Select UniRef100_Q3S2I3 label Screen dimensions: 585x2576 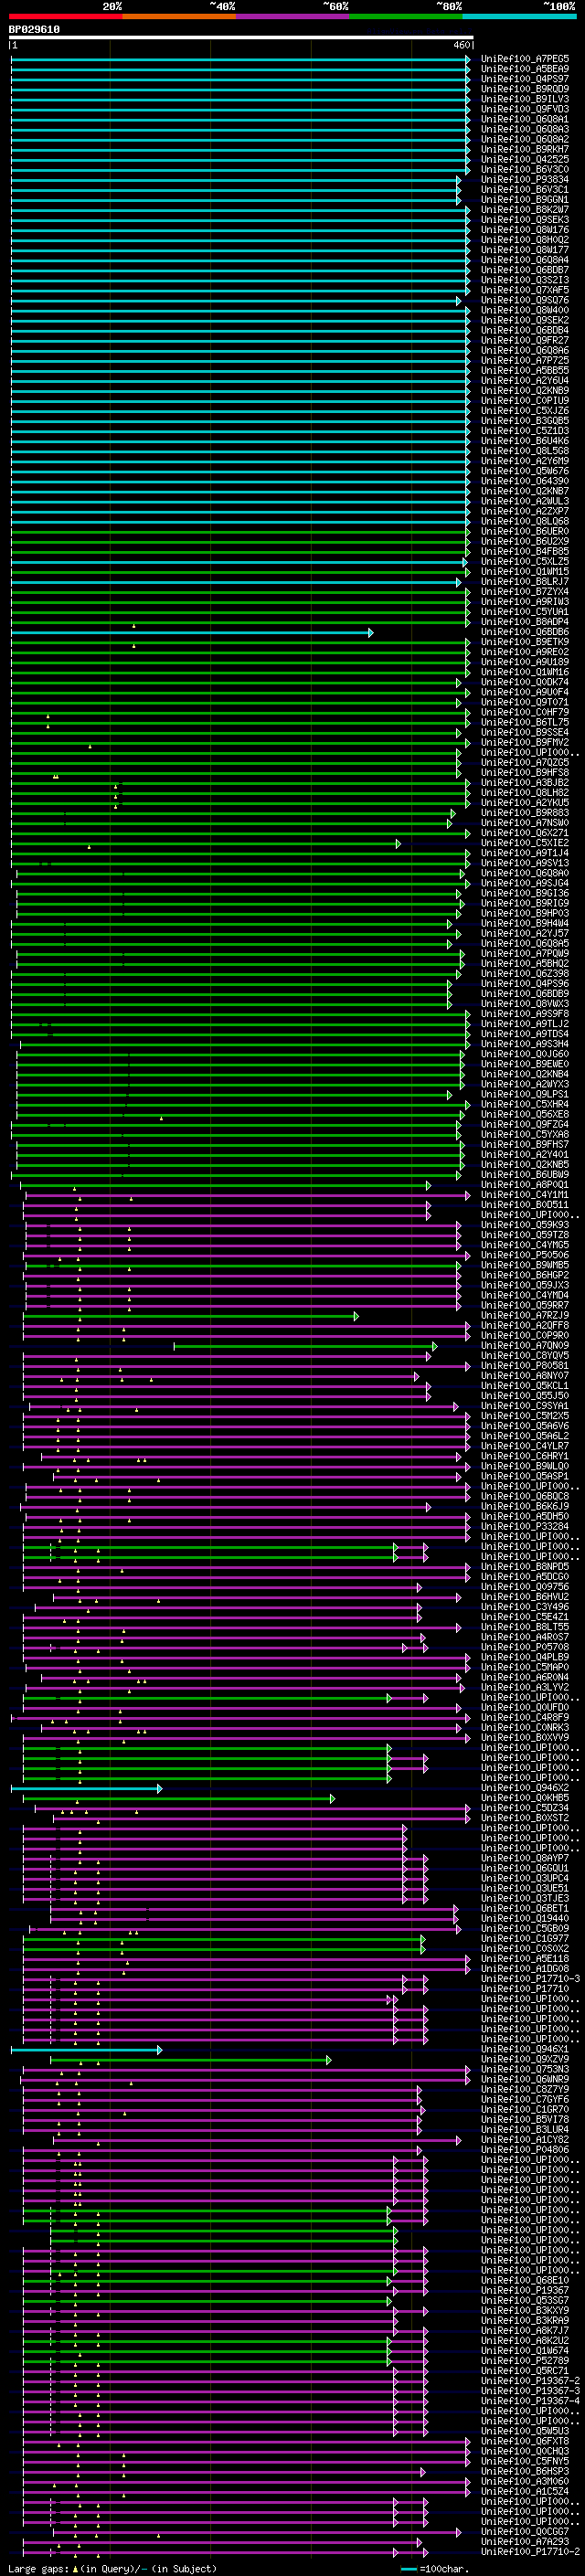point(525,281)
